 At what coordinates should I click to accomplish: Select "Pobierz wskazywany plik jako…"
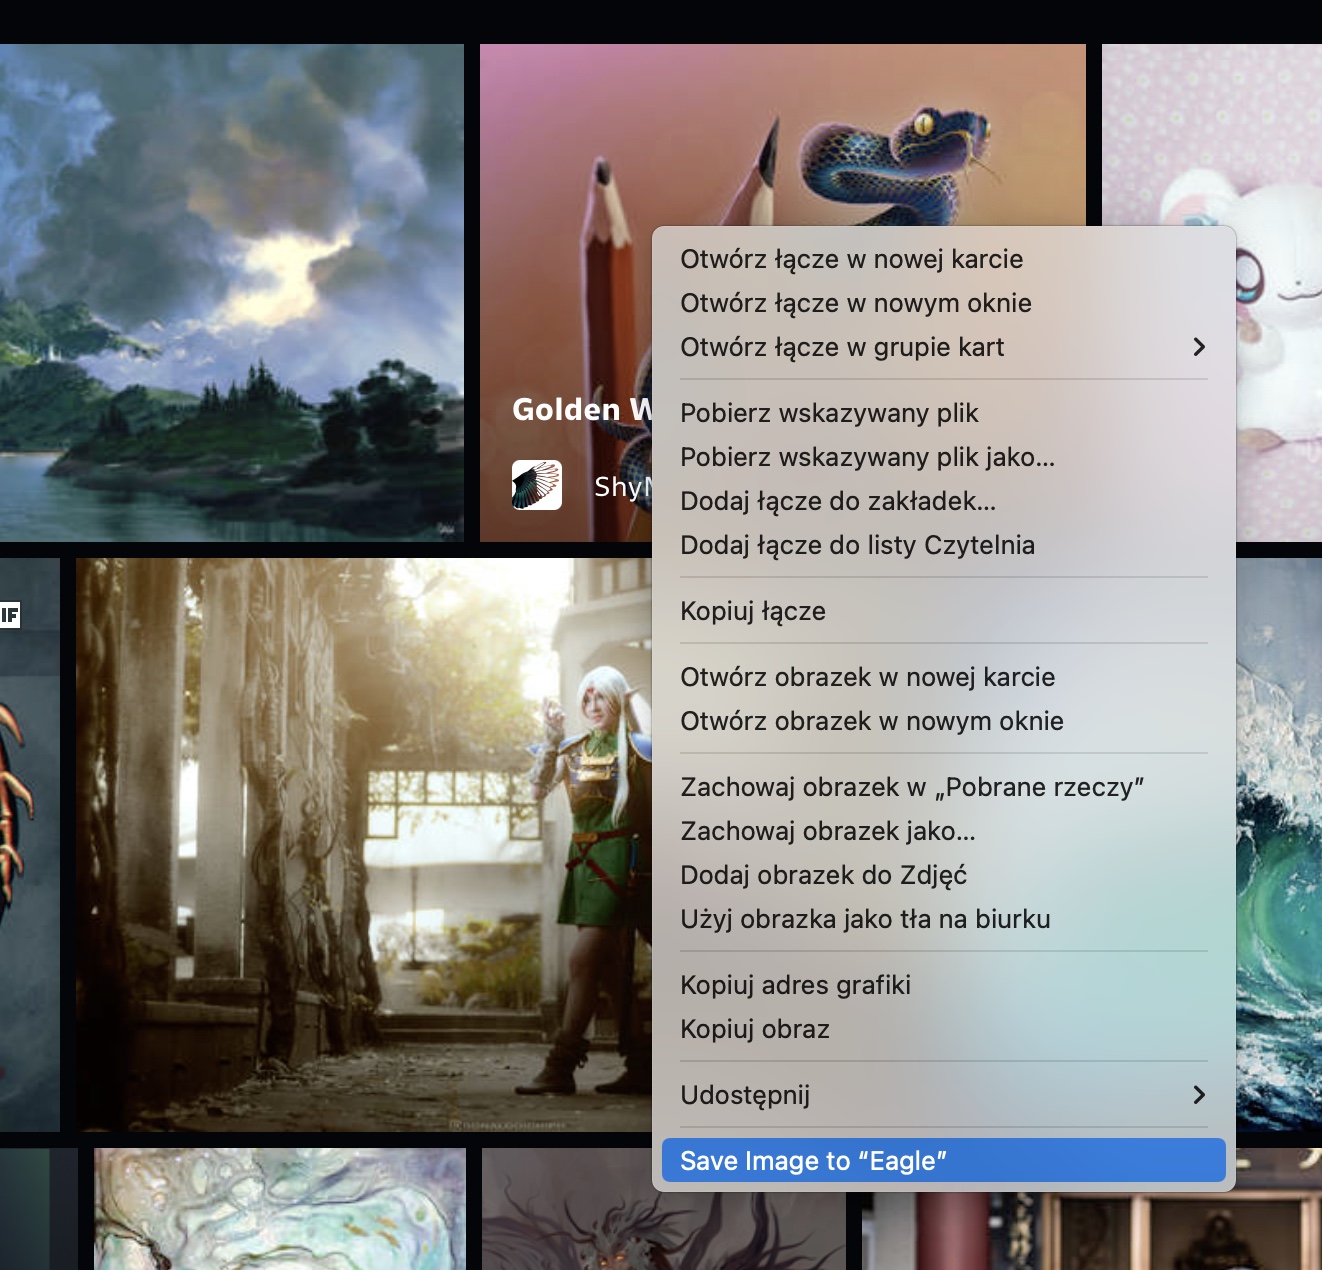[943, 457]
